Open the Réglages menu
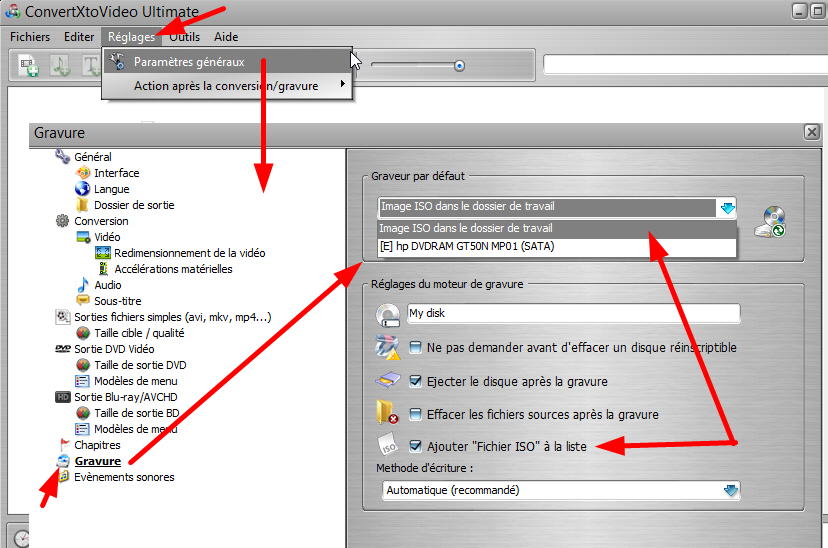 click(x=131, y=37)
